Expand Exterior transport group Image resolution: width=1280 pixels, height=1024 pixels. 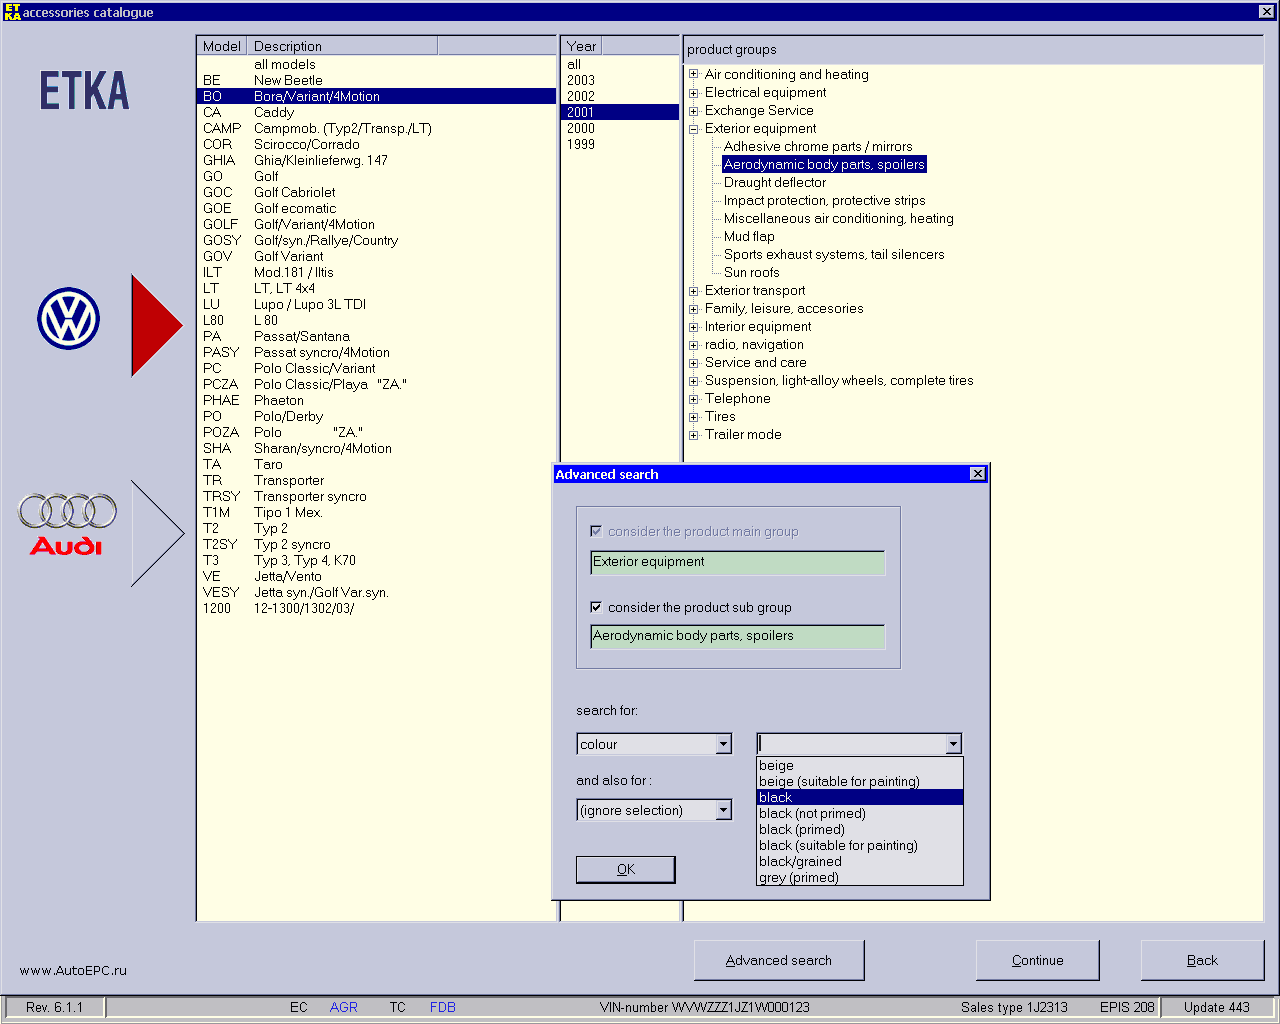tap(693, 290)
